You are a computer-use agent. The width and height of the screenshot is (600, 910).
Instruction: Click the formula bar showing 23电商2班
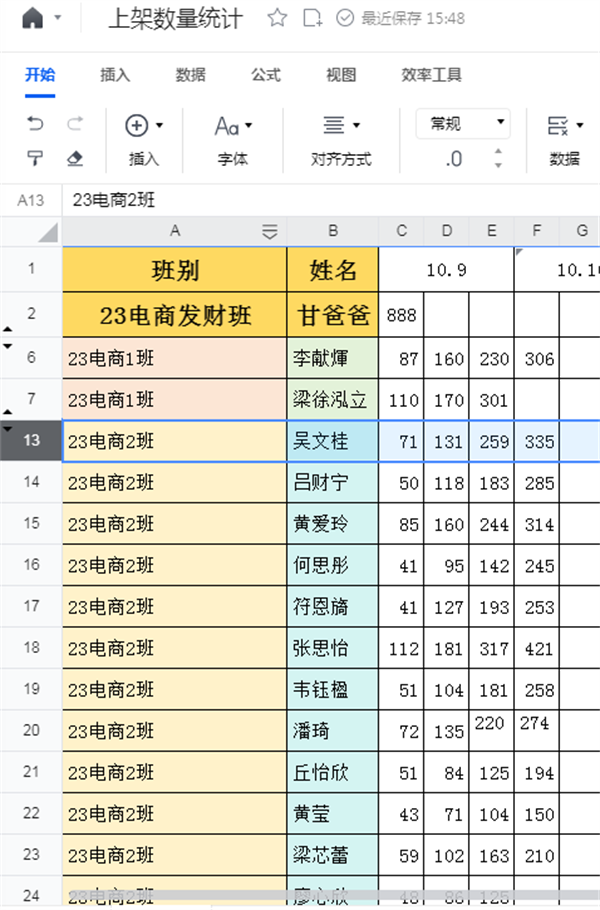(331, 201)
